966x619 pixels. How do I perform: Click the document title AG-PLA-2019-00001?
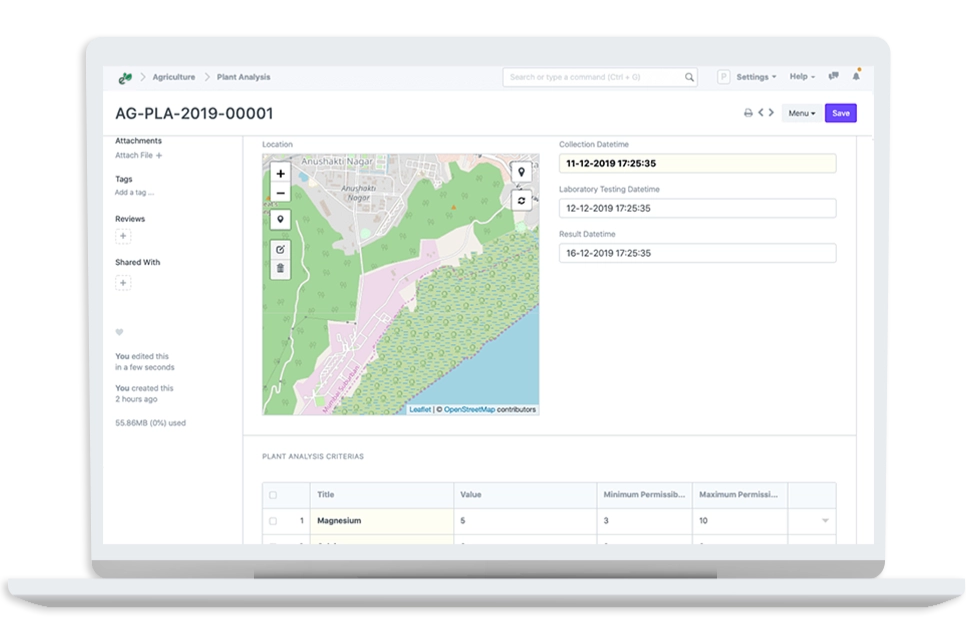tap(194, 113)
